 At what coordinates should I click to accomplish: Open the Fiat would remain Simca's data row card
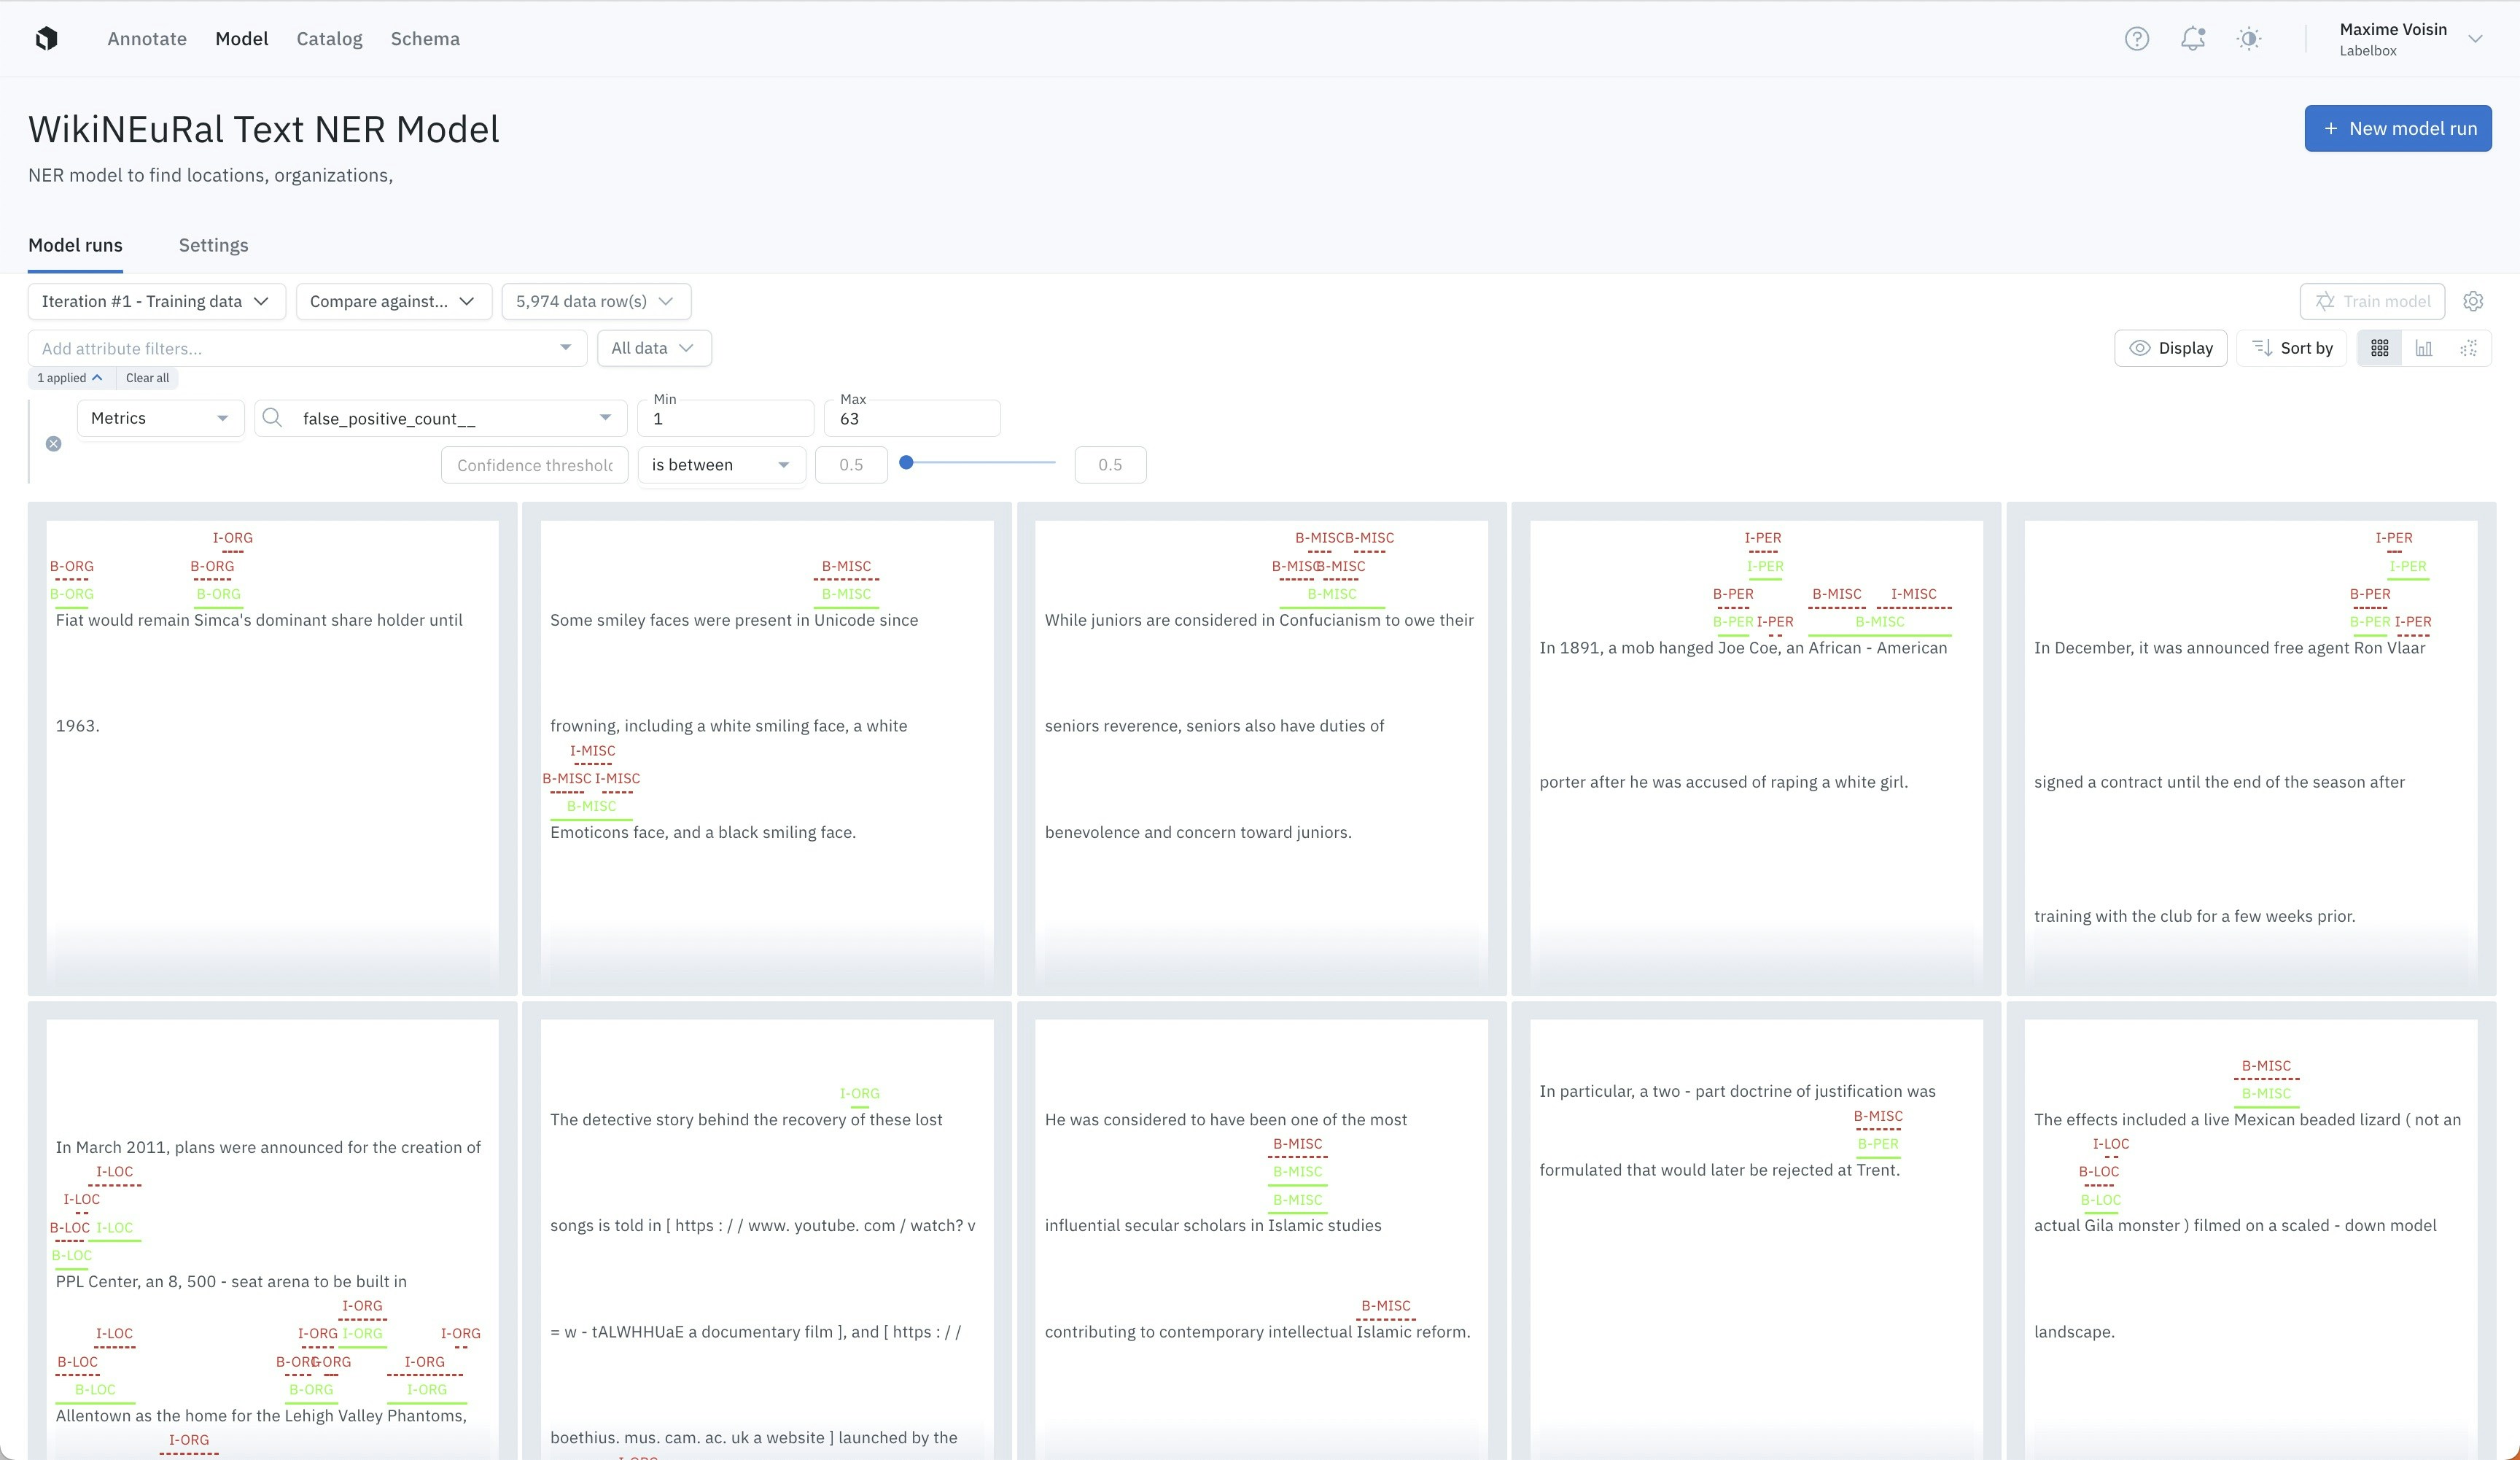[x=272, y=748]
